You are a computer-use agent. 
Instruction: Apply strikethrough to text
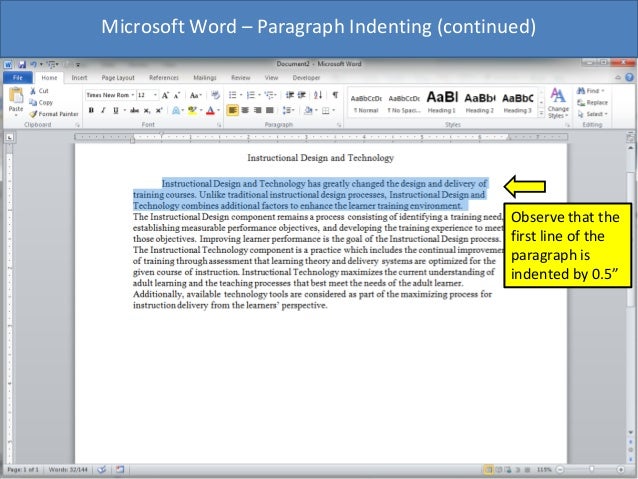[135, 110]
